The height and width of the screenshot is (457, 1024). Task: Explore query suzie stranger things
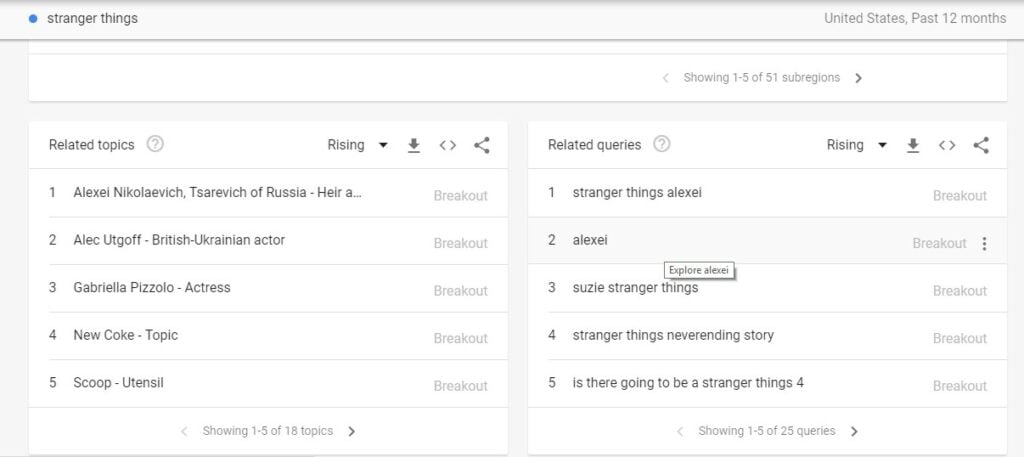pyautogui.click(x=635, y=287)
